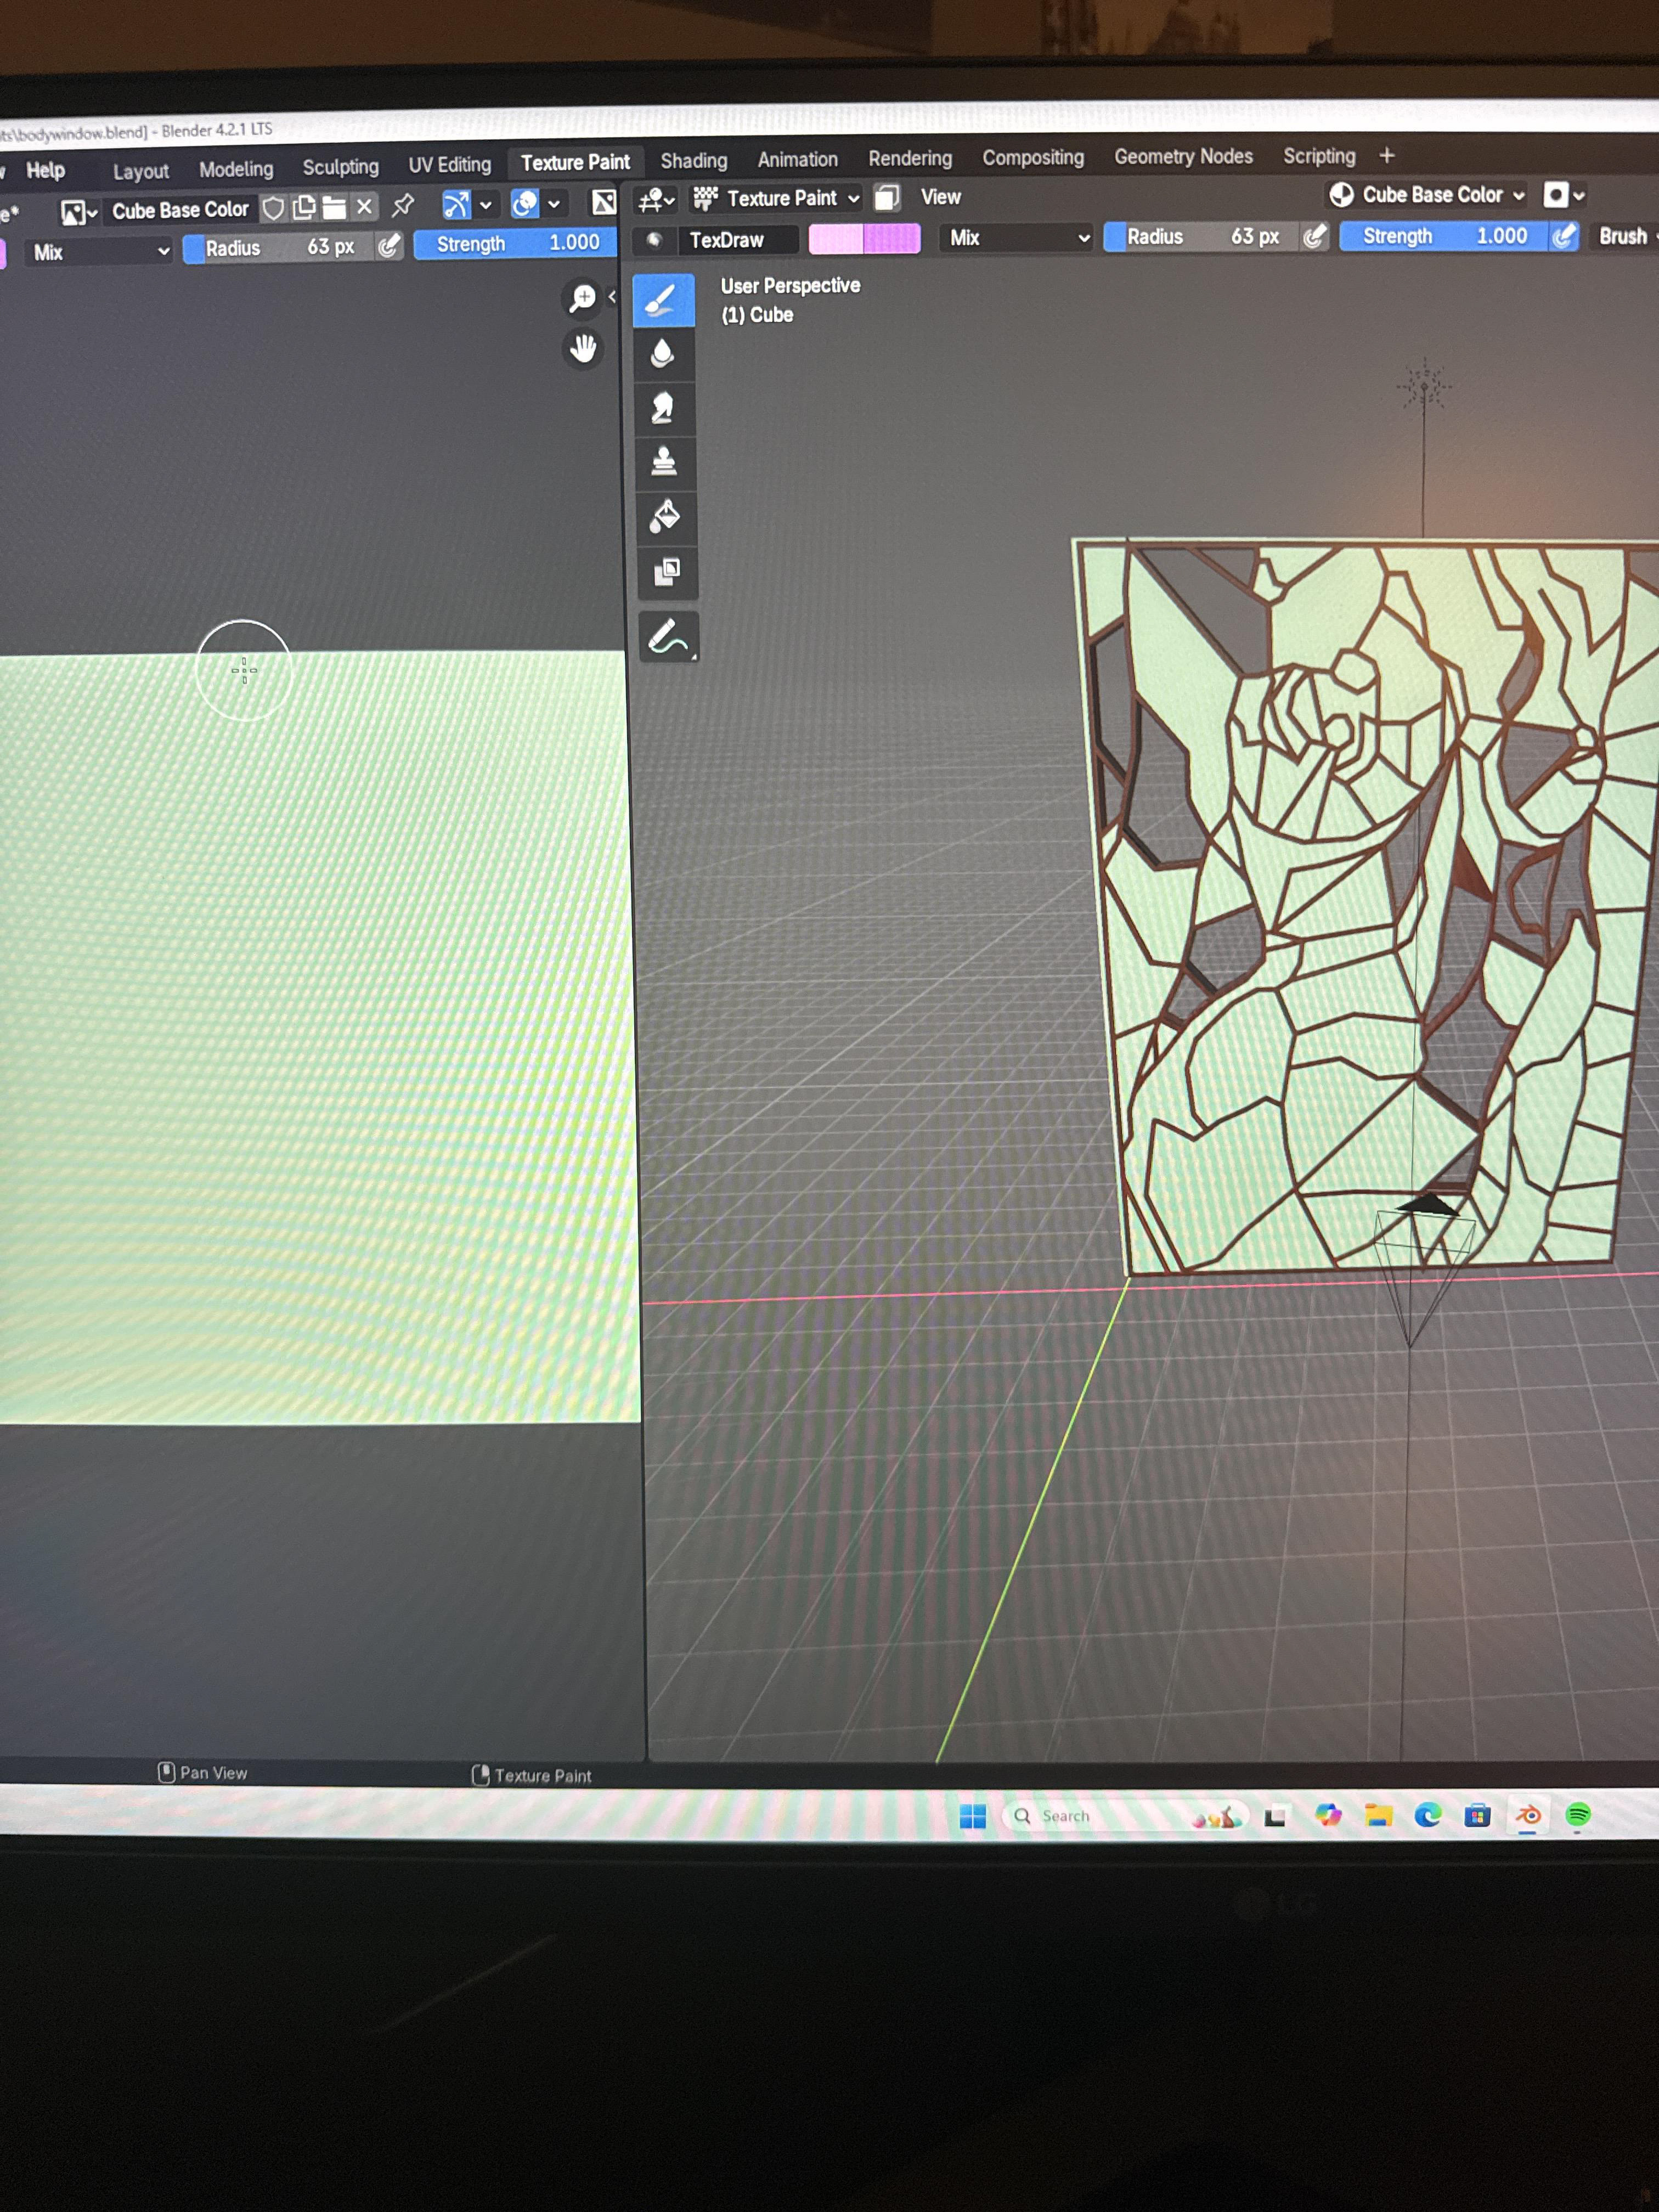
Task: Toggle pin image in the image editor
Action: coord(403,206)
